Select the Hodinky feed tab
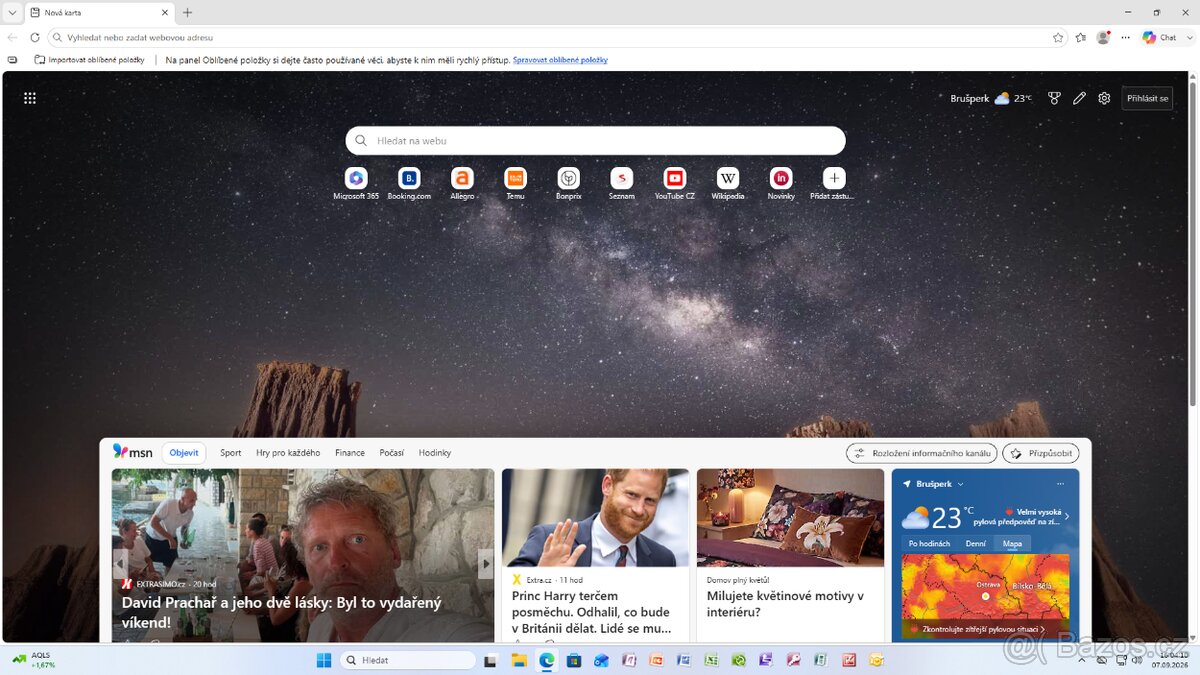The height and width of the screenshot is (675, 1200). [x=435, y=453]
